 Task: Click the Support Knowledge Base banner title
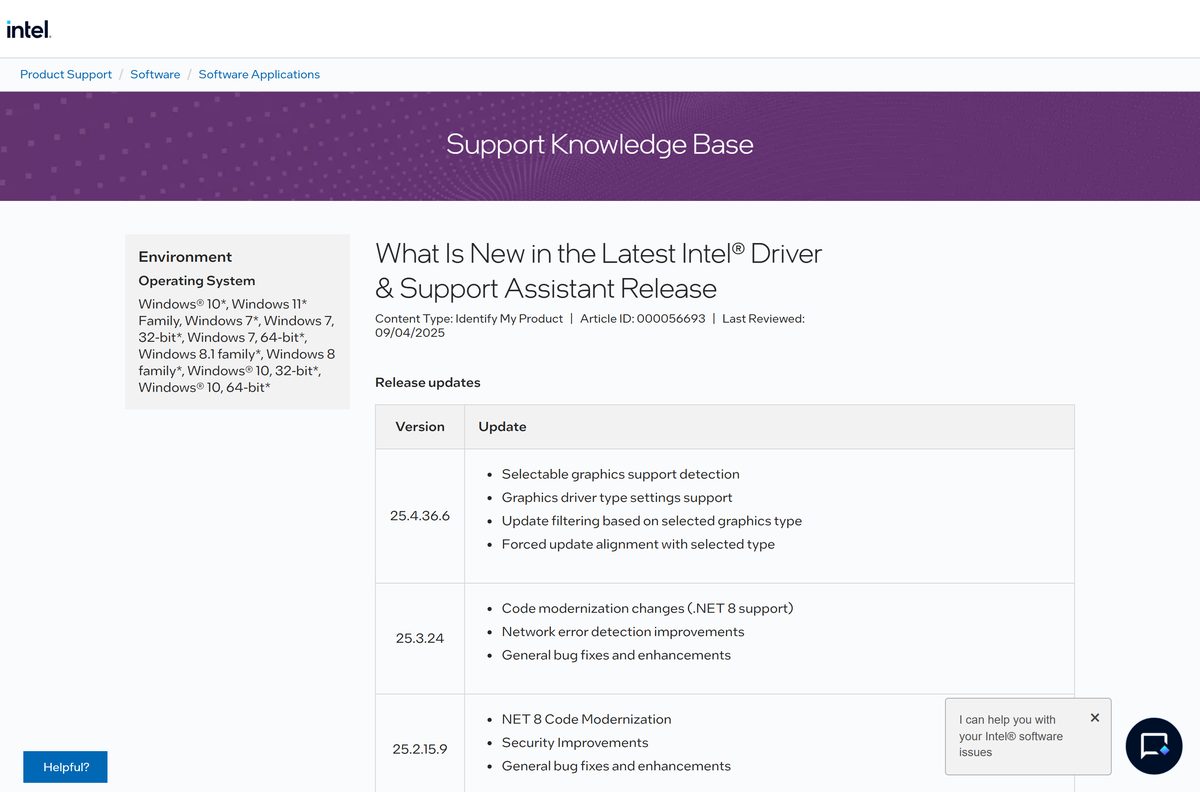coord(600,144)
